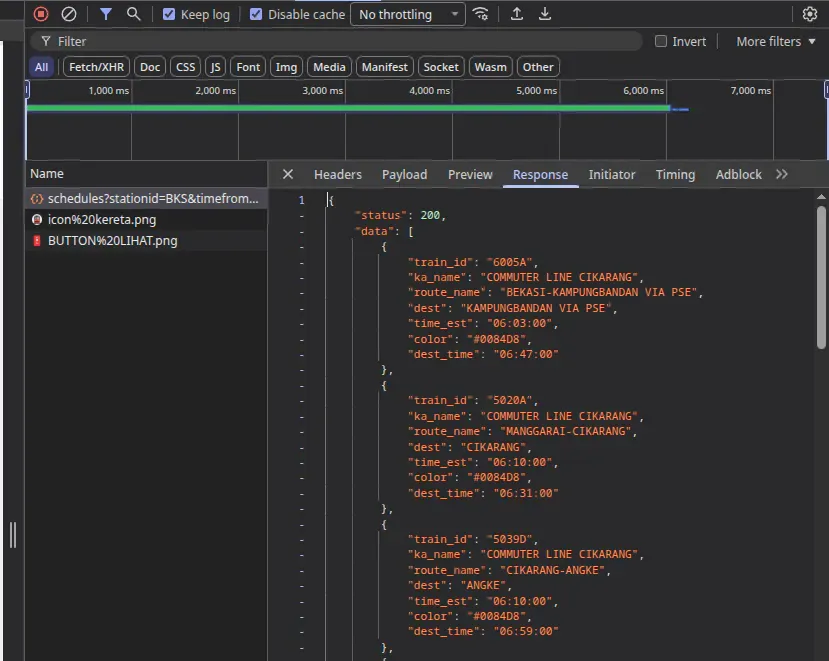Toggle Keep log checkbox
Screen dimensions: 829x661
click(169, 14)
